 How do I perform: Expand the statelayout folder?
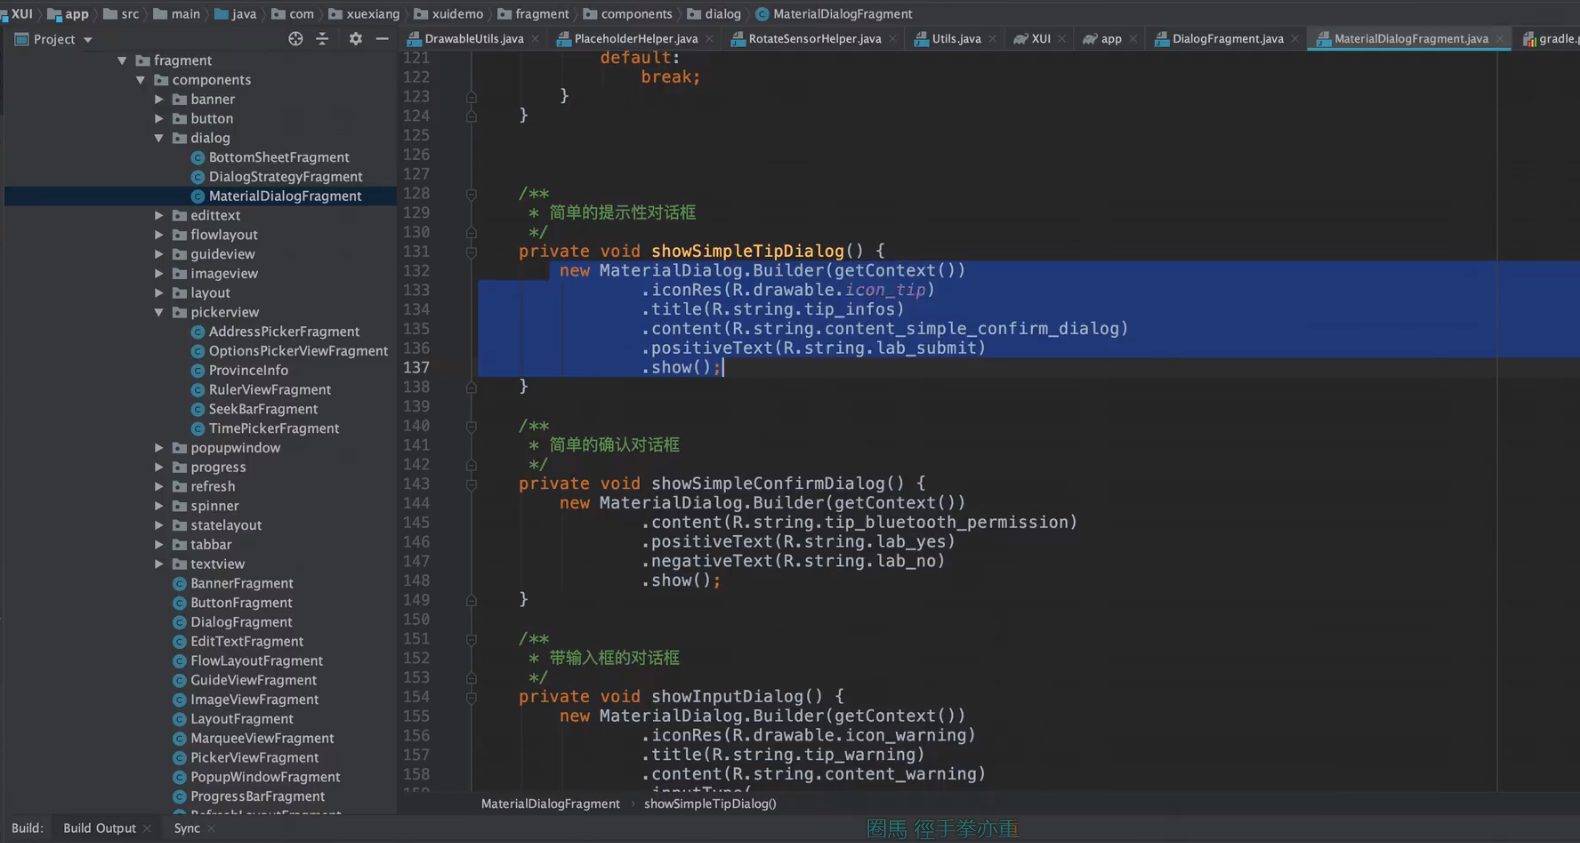click(159, 525)
